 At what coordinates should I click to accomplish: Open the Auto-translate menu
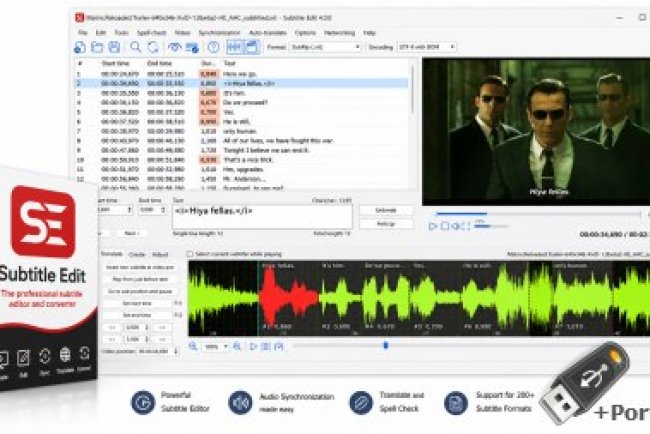click(267, 33)
